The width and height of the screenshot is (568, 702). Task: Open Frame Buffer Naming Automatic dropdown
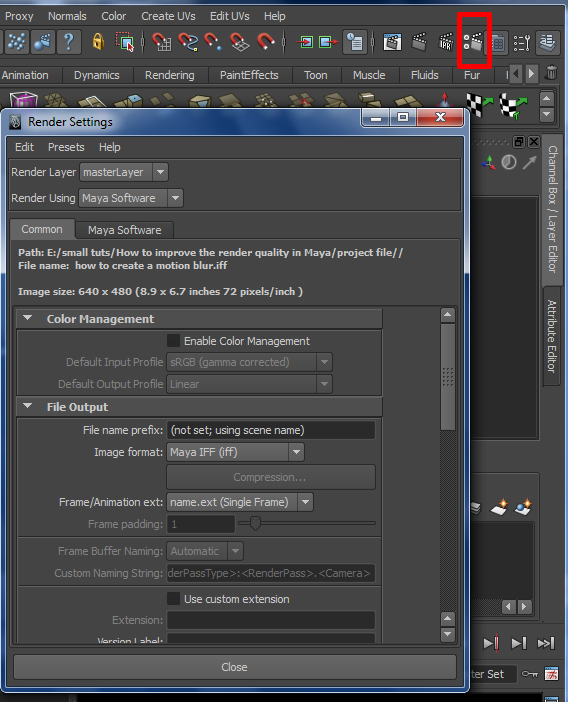pyautogui.click(x=205, y=551)
